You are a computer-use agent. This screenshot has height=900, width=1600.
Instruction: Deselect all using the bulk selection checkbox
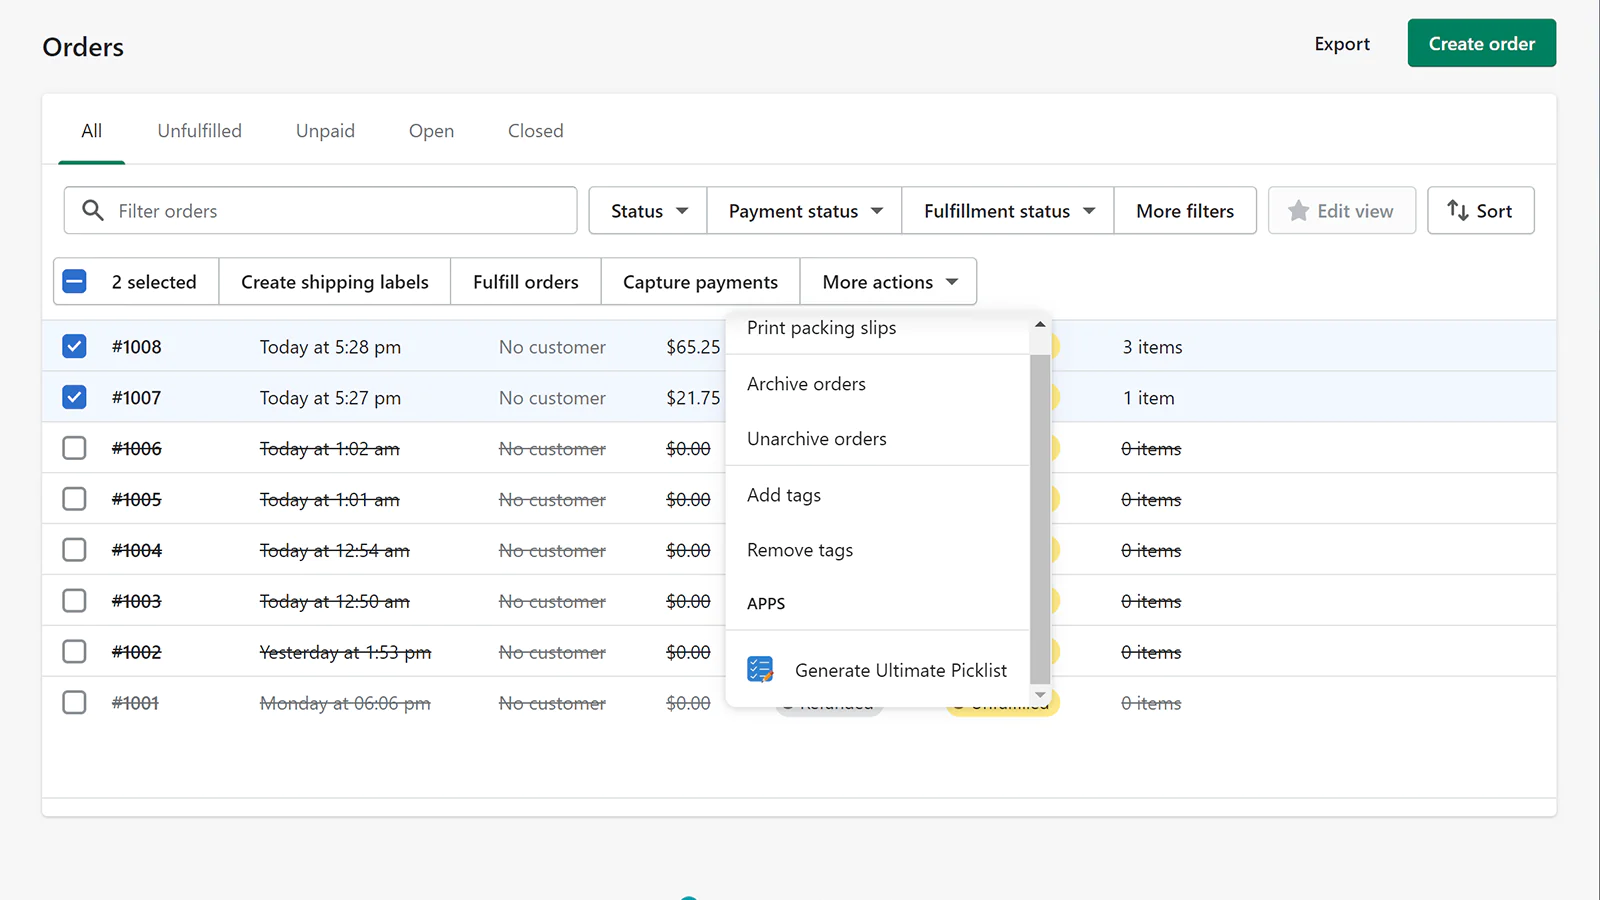(75, 282)
